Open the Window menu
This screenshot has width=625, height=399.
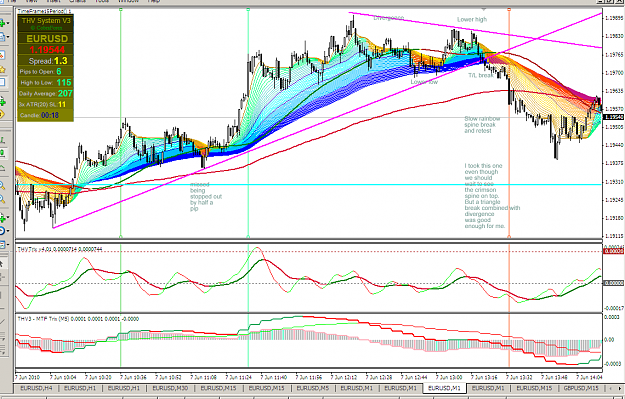coord(128,1)
